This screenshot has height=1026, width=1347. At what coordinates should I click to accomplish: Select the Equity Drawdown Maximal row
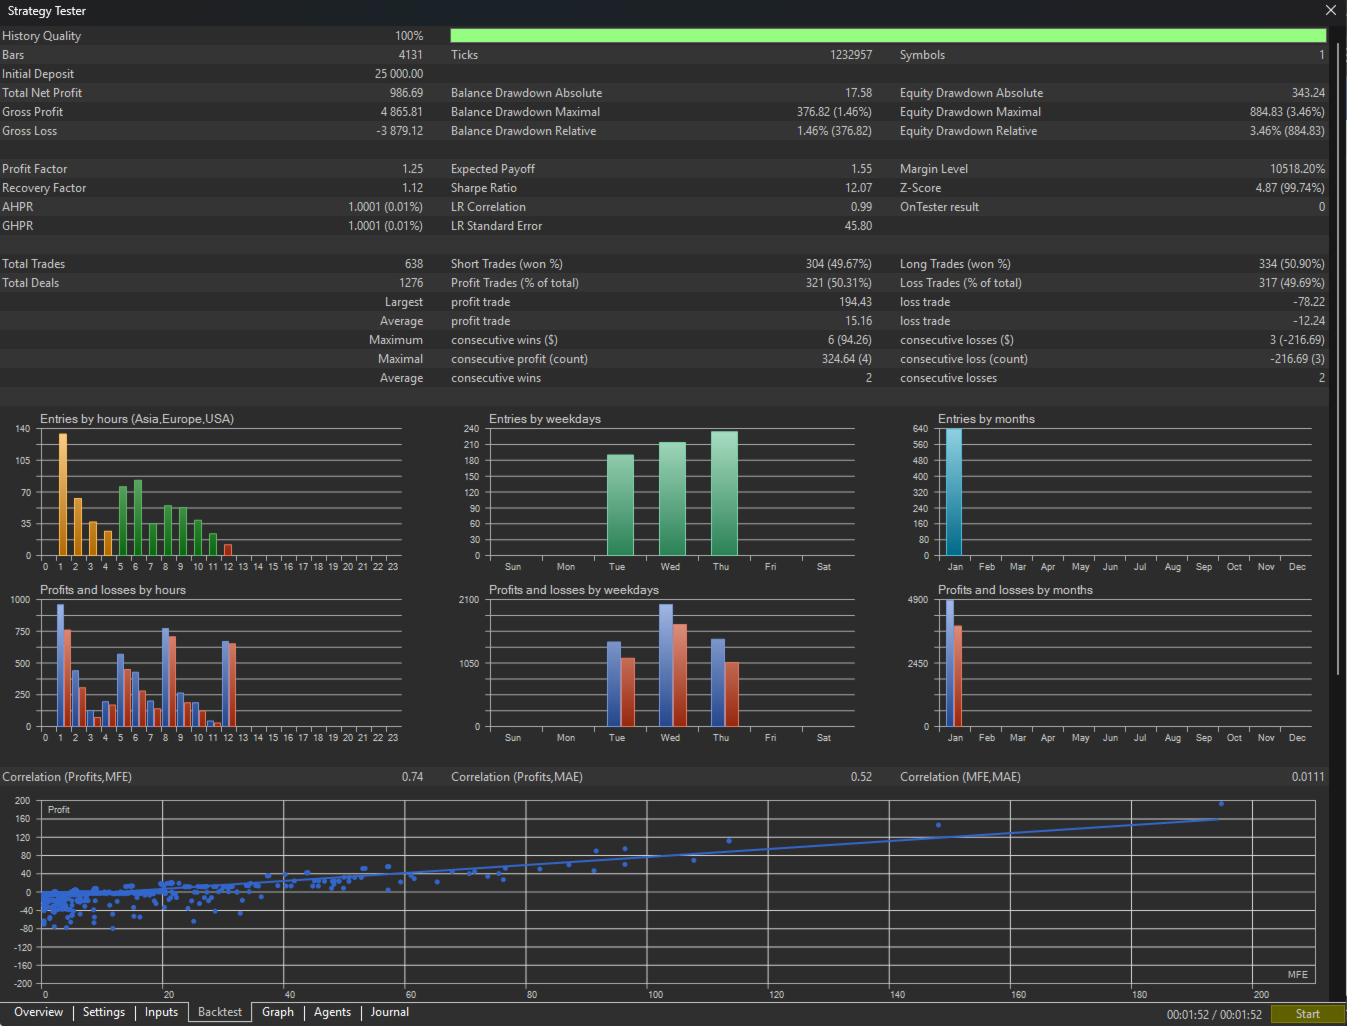point(1111,112)
